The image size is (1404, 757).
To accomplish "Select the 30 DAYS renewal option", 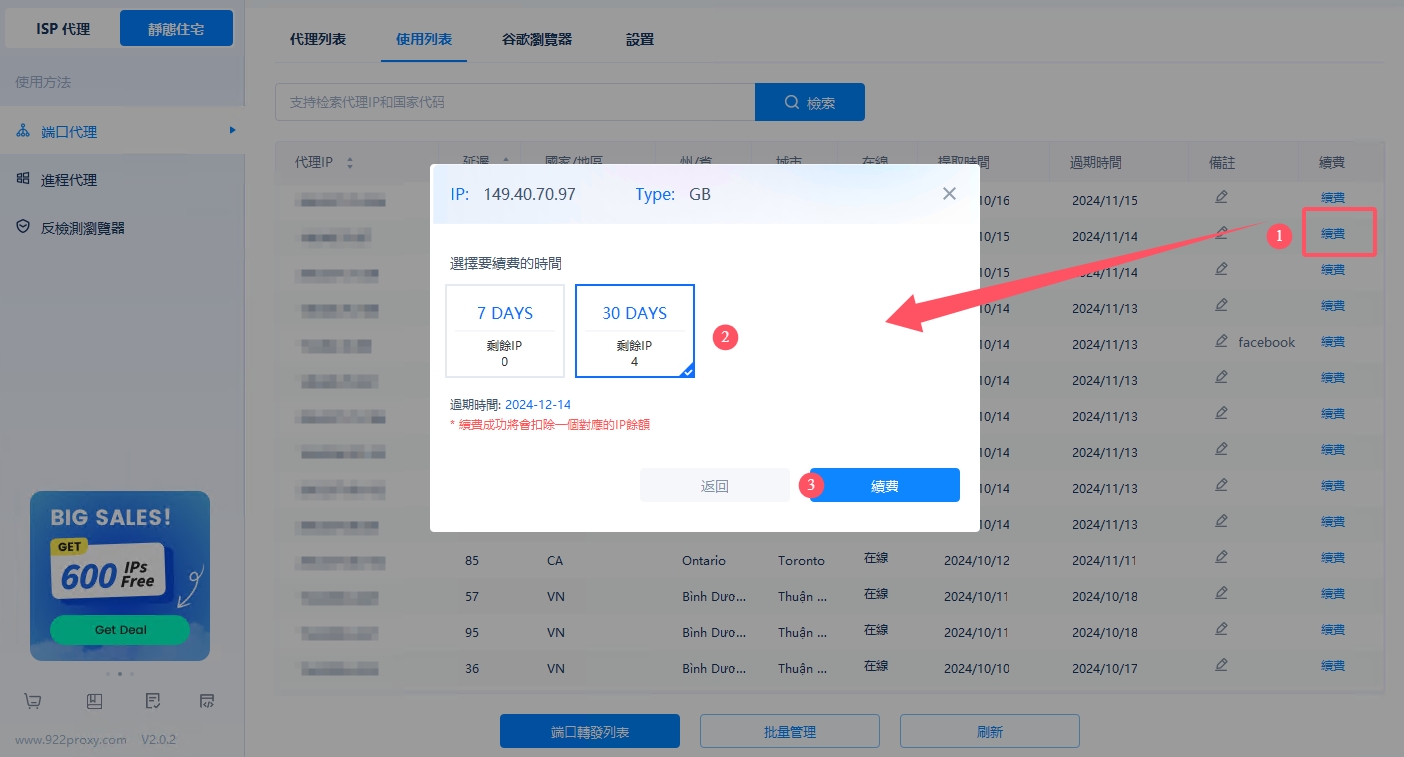I will [x=634, y=331].
